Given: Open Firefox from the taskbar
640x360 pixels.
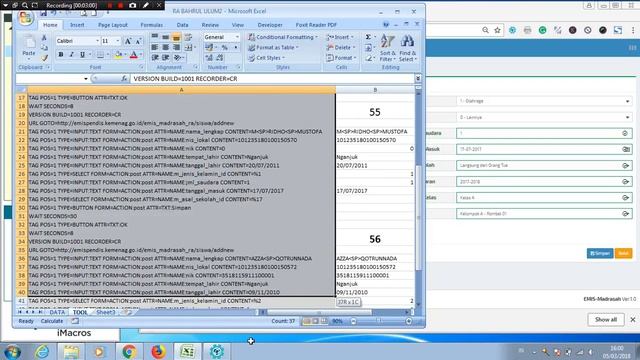Looking at the screenshot, I should pos(158,351).
